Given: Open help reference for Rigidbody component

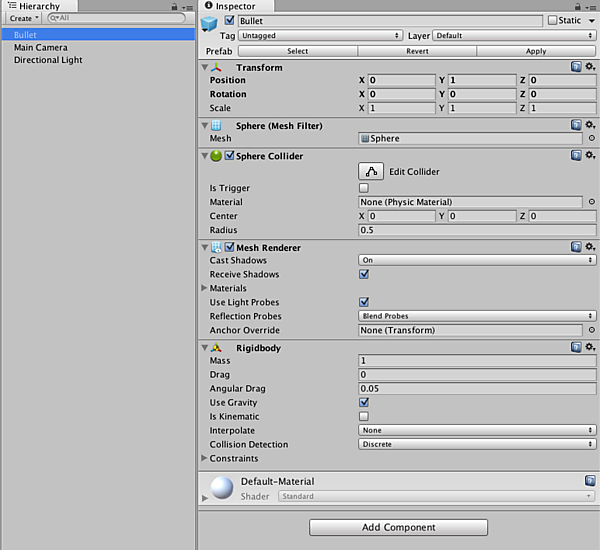Looking at the screenshot, I should [576, 347].
